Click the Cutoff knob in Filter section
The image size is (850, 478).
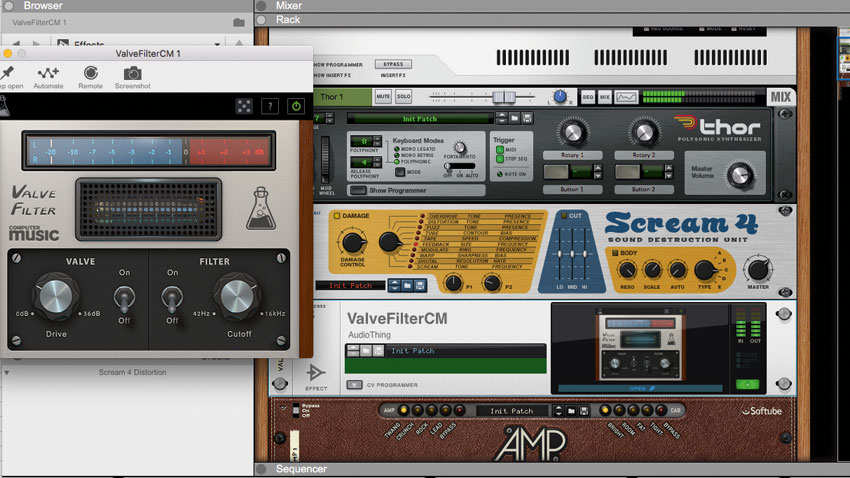[237, 296]
